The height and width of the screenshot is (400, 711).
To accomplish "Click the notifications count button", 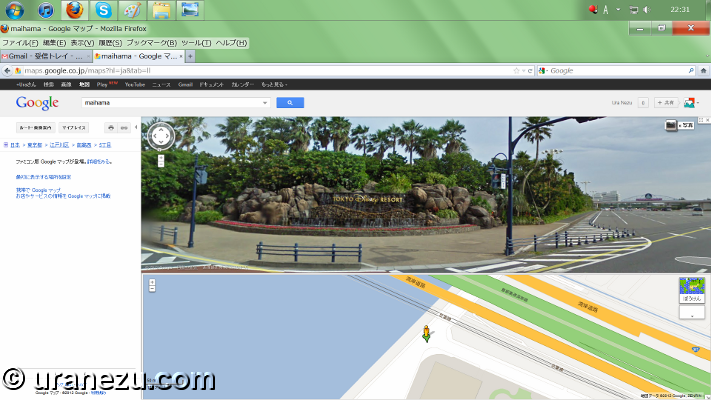I will 643,103.
